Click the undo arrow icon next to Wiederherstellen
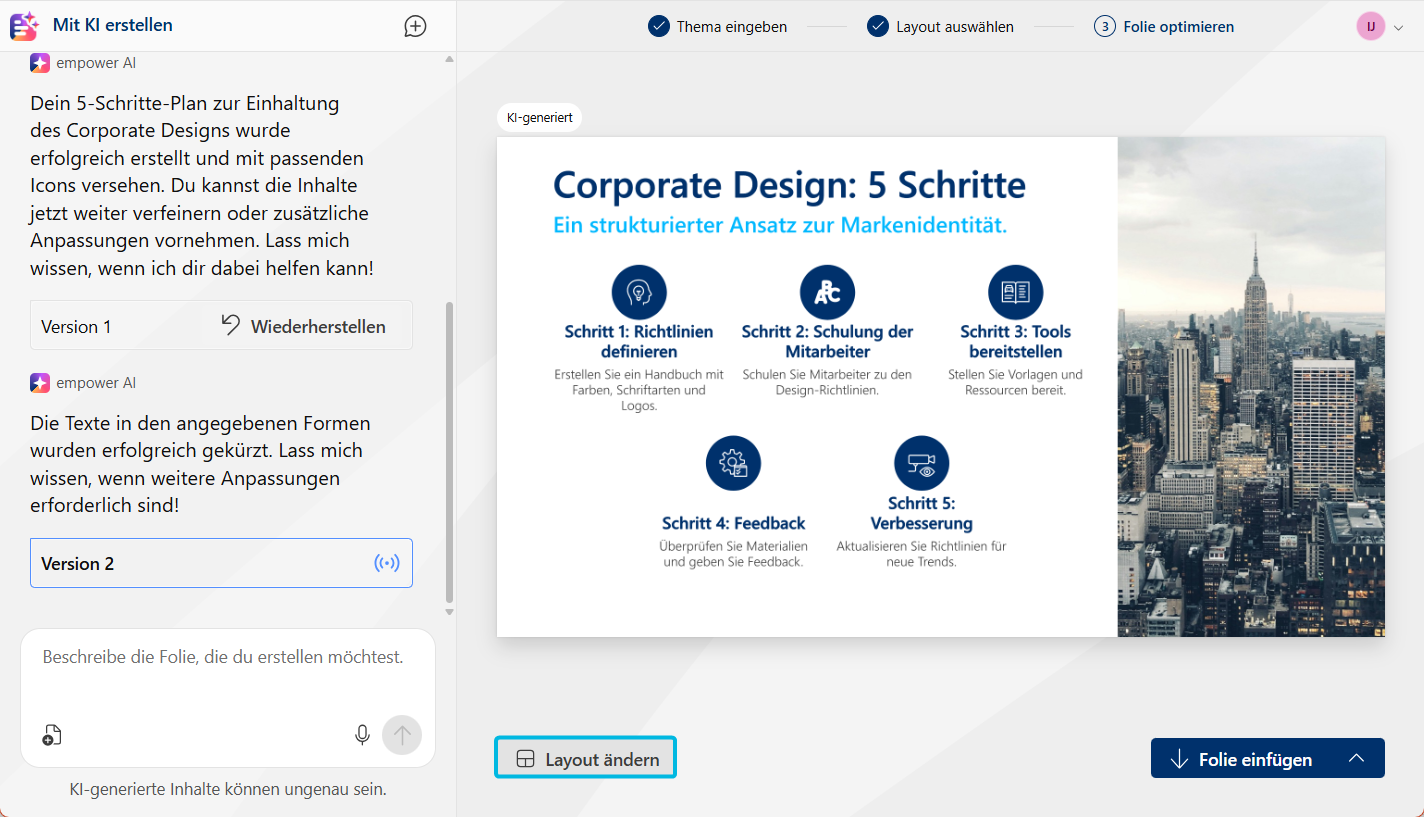1424x817 pixels. click(231, 325)
